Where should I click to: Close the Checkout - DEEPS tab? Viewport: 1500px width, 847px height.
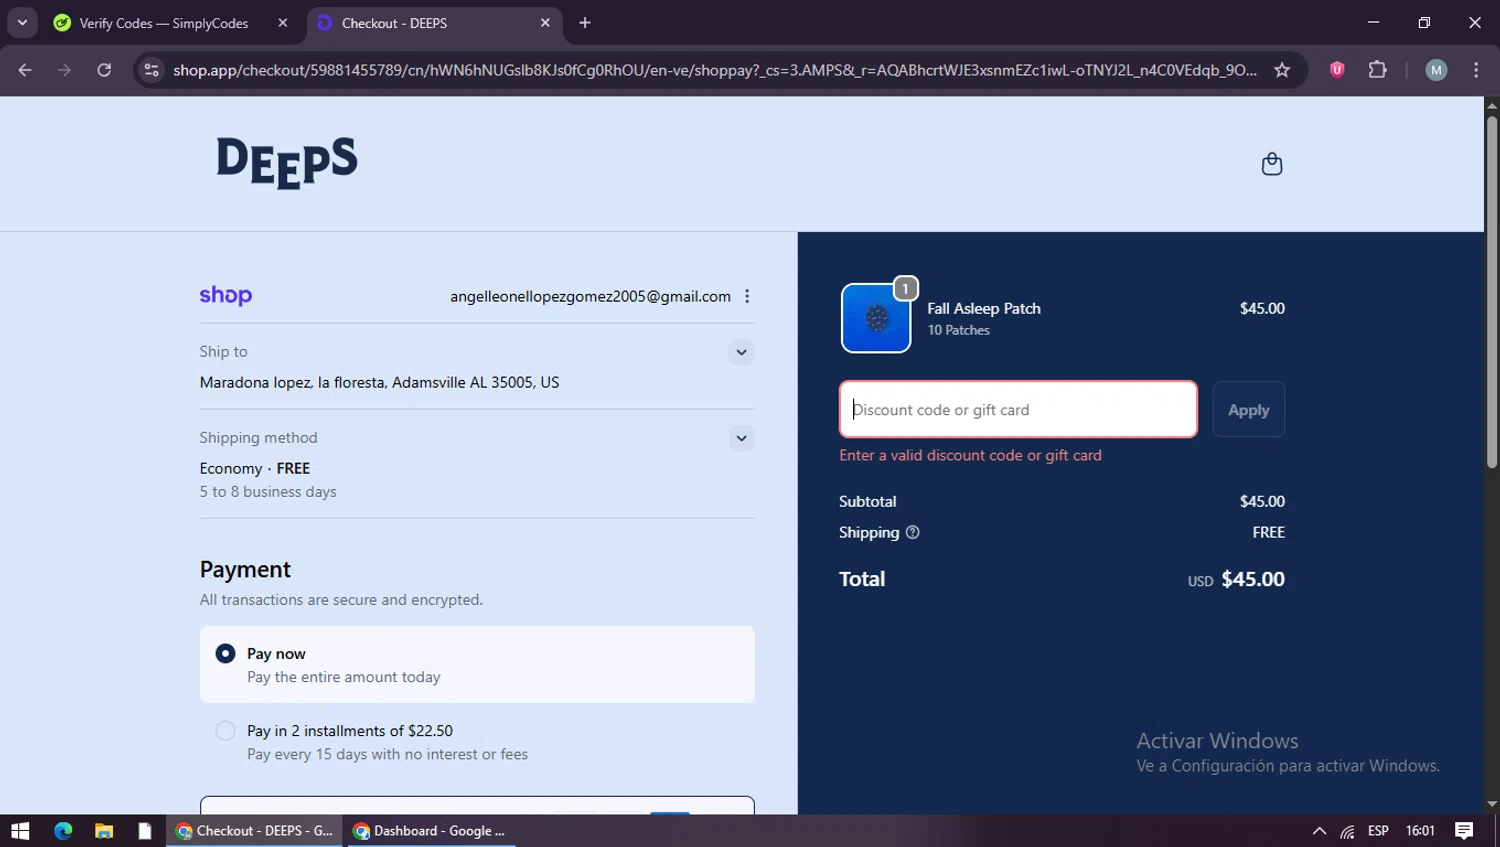tap(545, 23)
